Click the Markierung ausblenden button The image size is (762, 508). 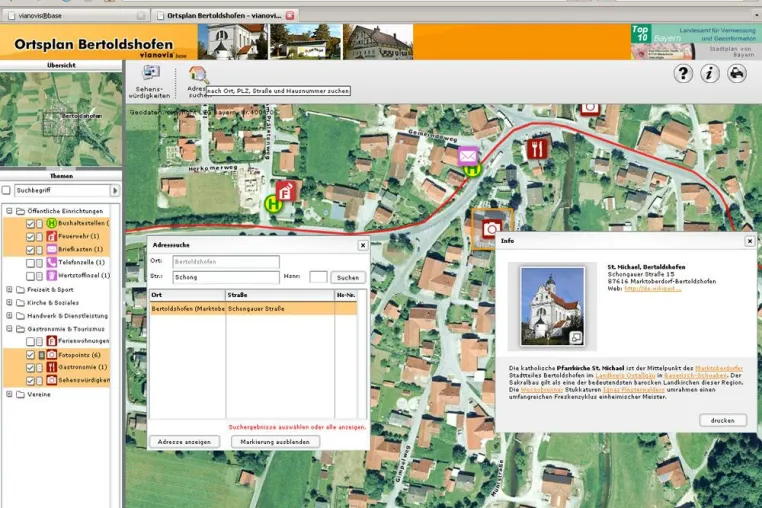click(275, 442)
